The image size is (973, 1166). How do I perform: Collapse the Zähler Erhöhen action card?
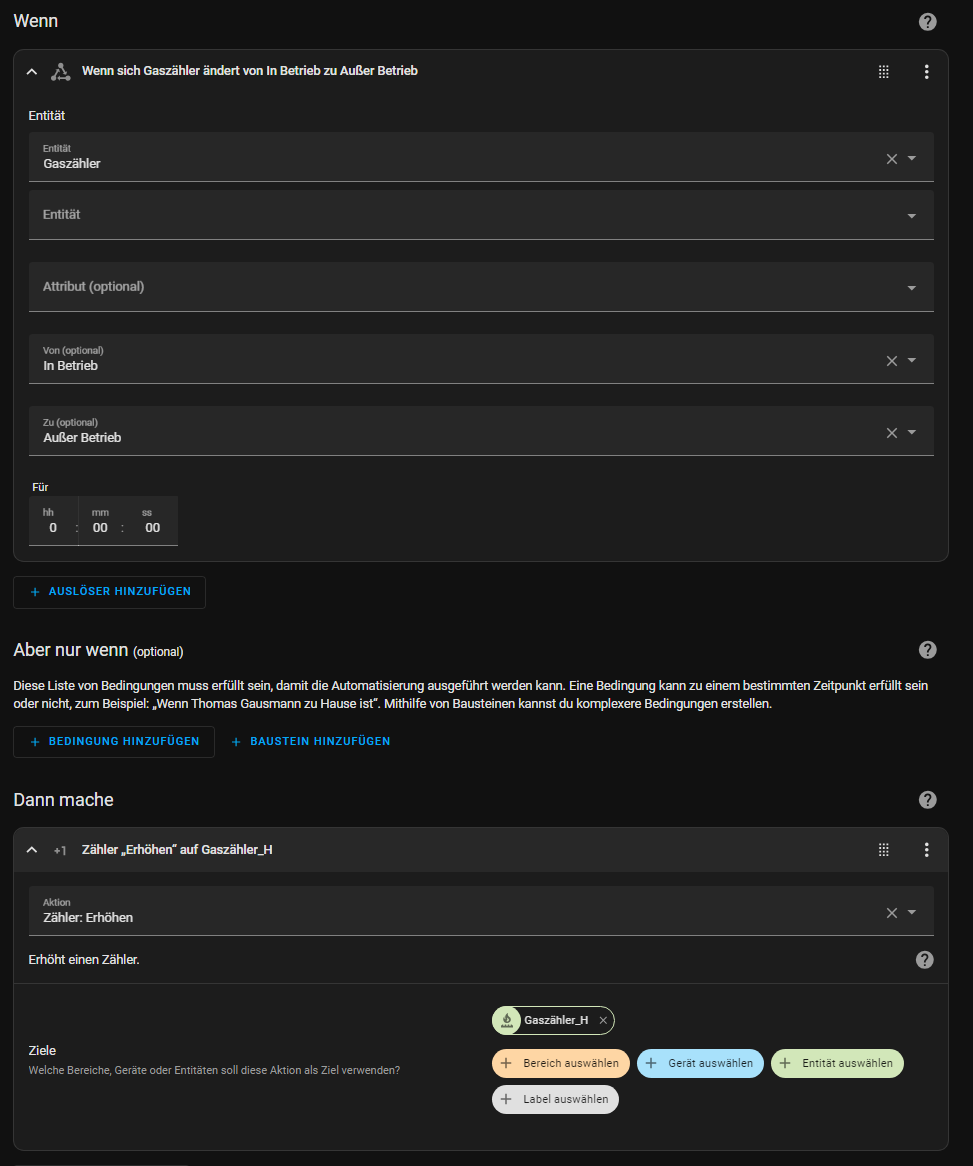pos(32,850)
